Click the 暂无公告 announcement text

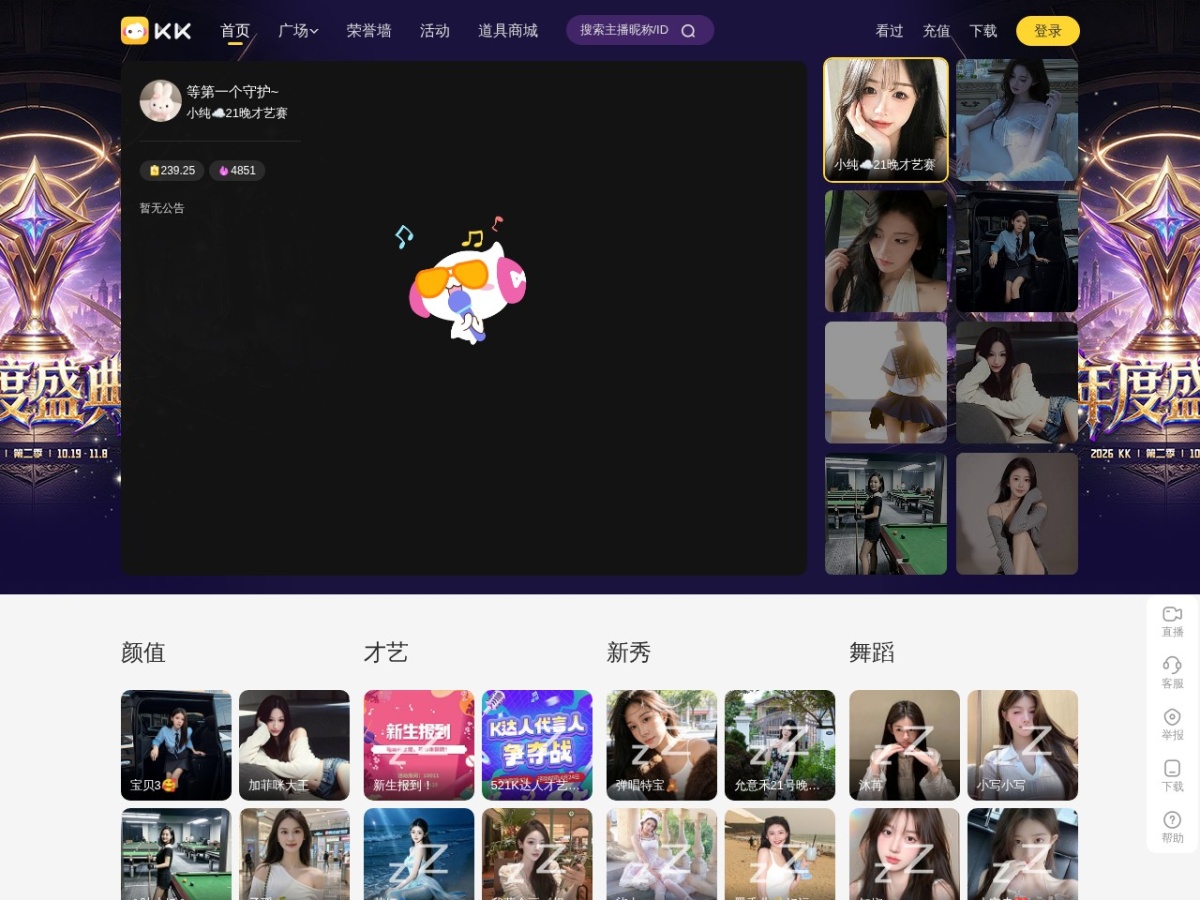tap(162, 208)
